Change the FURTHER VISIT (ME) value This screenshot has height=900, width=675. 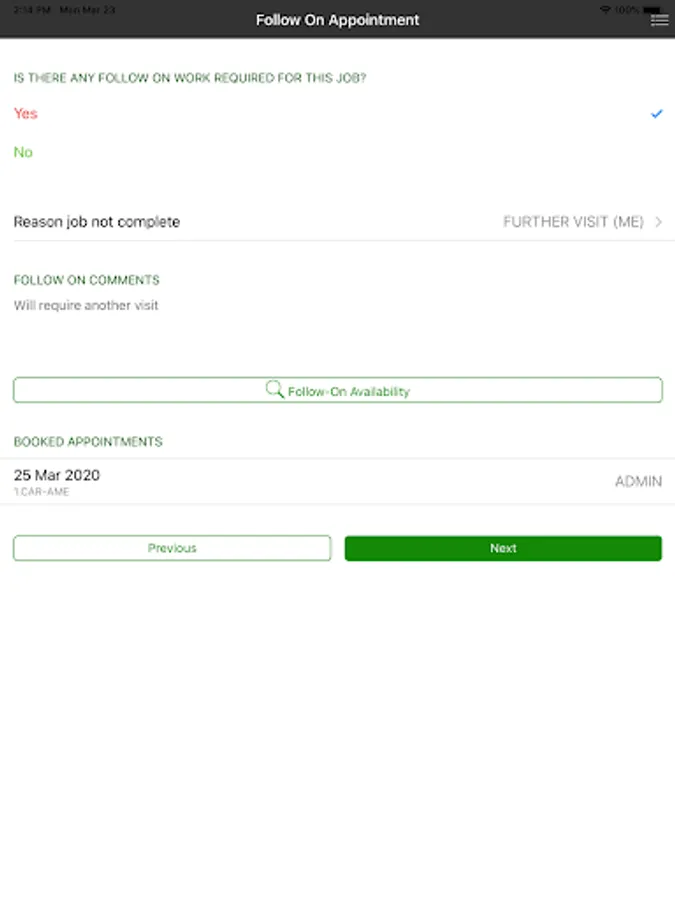573,222
